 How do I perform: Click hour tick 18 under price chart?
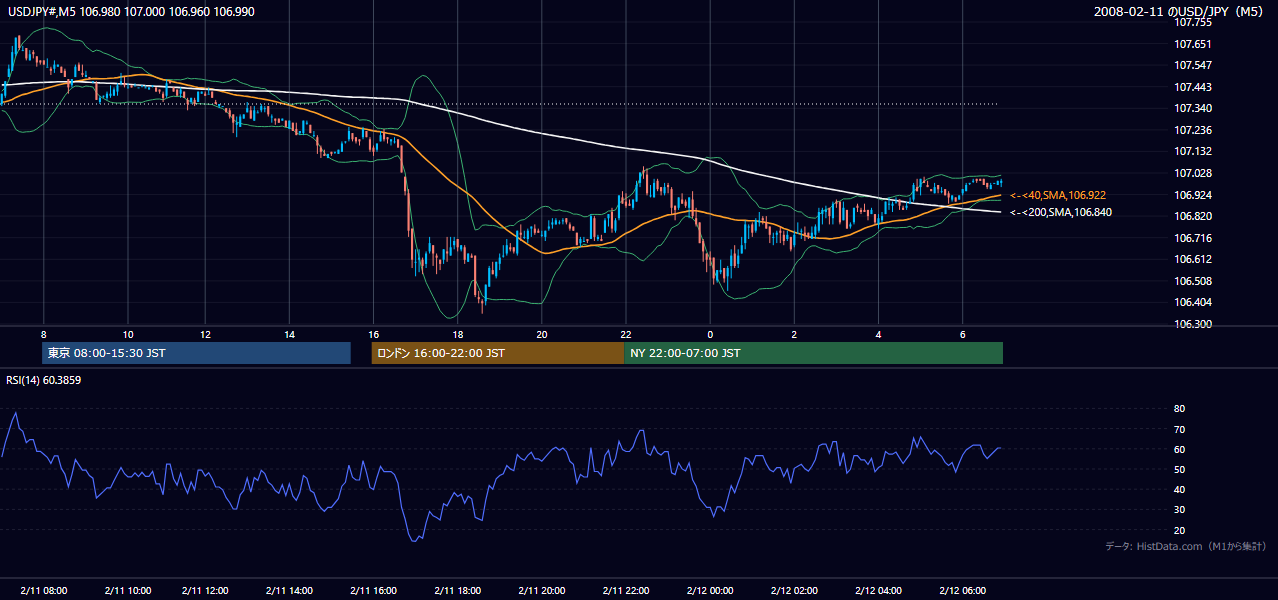point(458,334)
